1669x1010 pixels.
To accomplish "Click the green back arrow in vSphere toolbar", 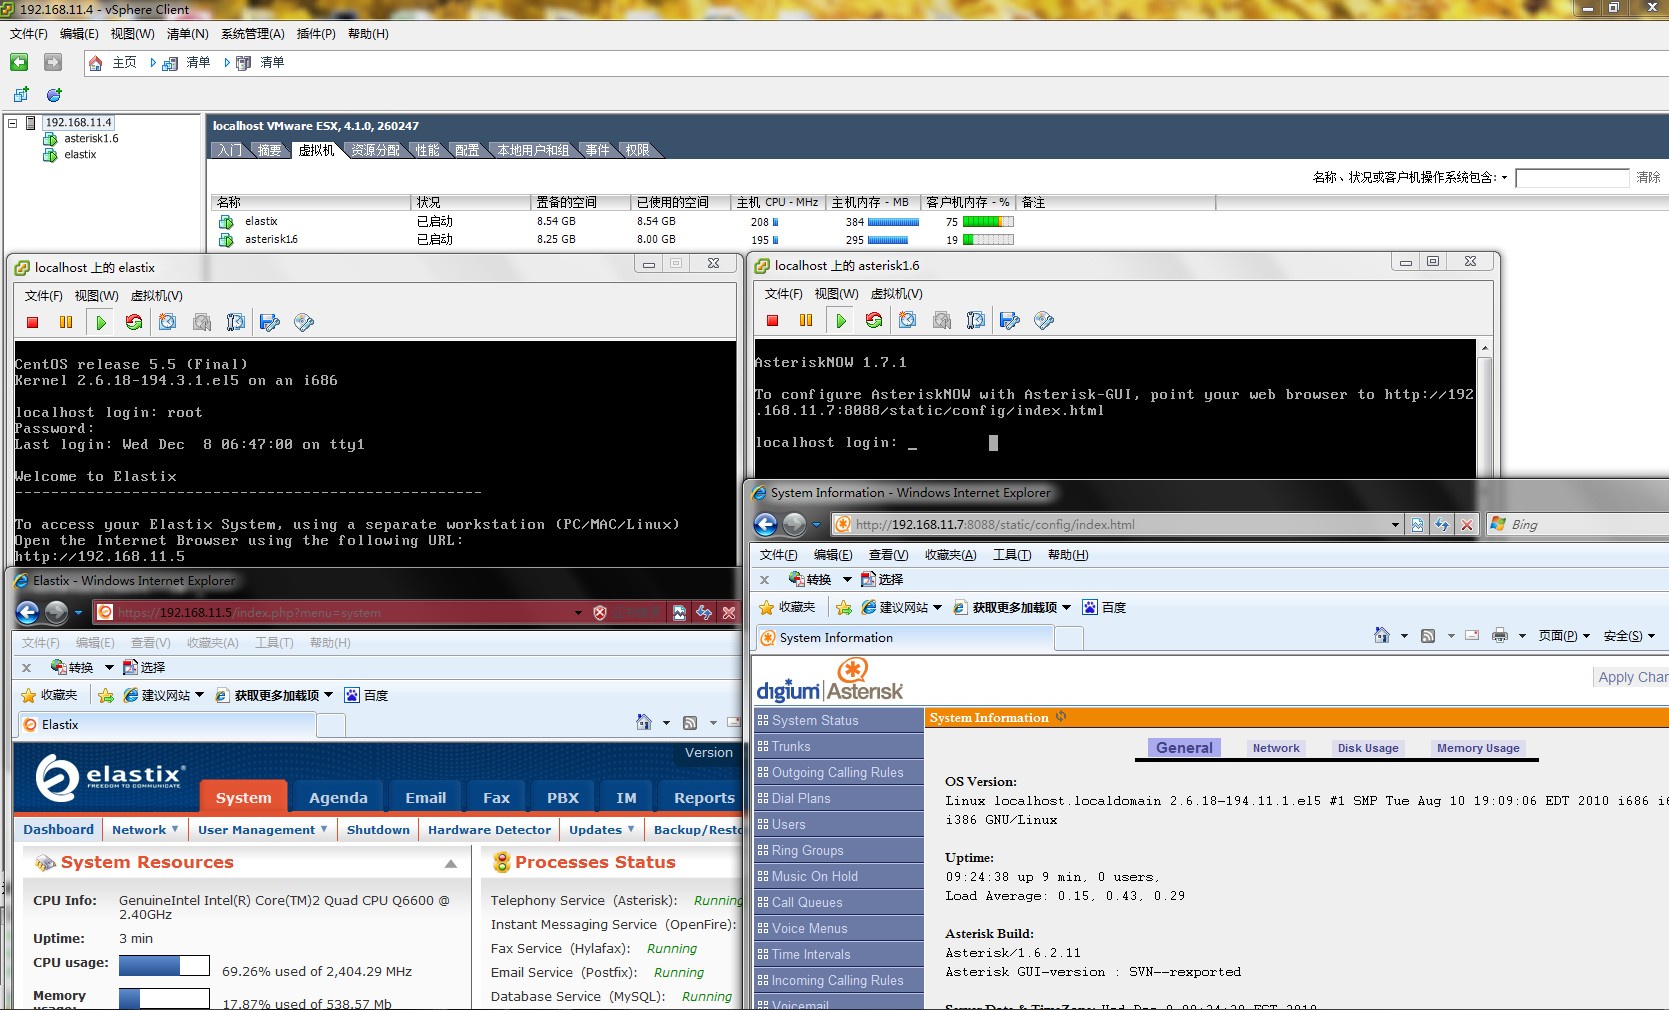I will (x=19, y=62).
